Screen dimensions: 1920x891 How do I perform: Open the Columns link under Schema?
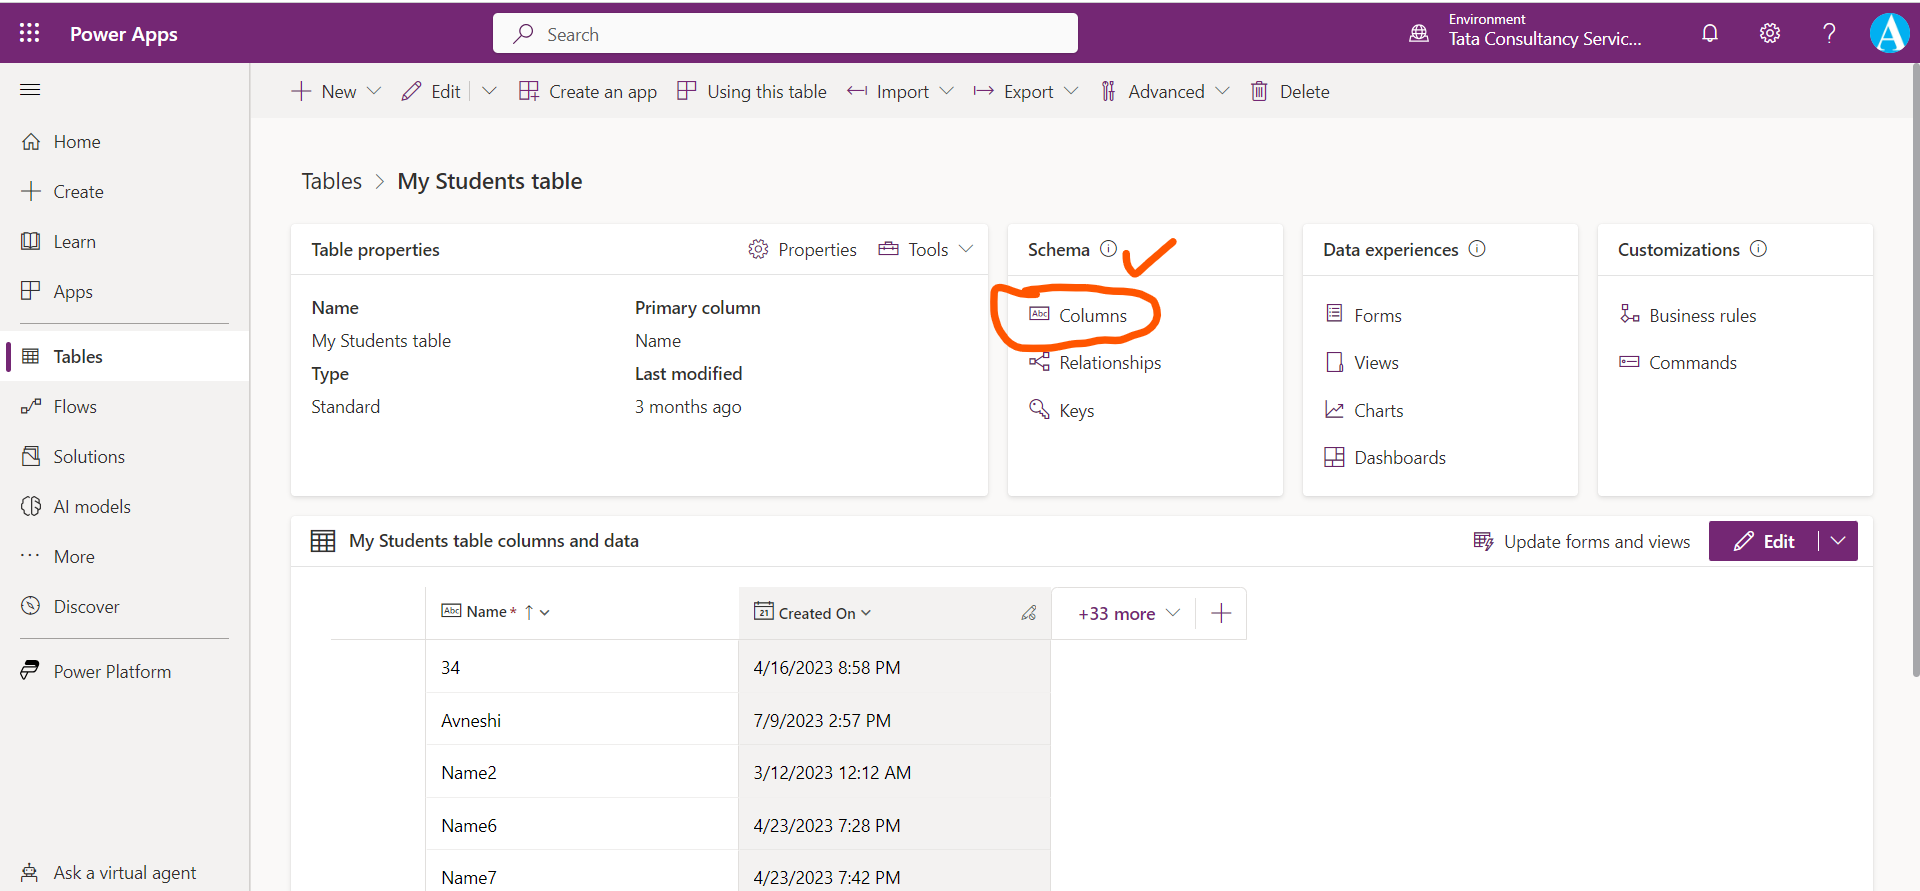(x=1092, y=316)
